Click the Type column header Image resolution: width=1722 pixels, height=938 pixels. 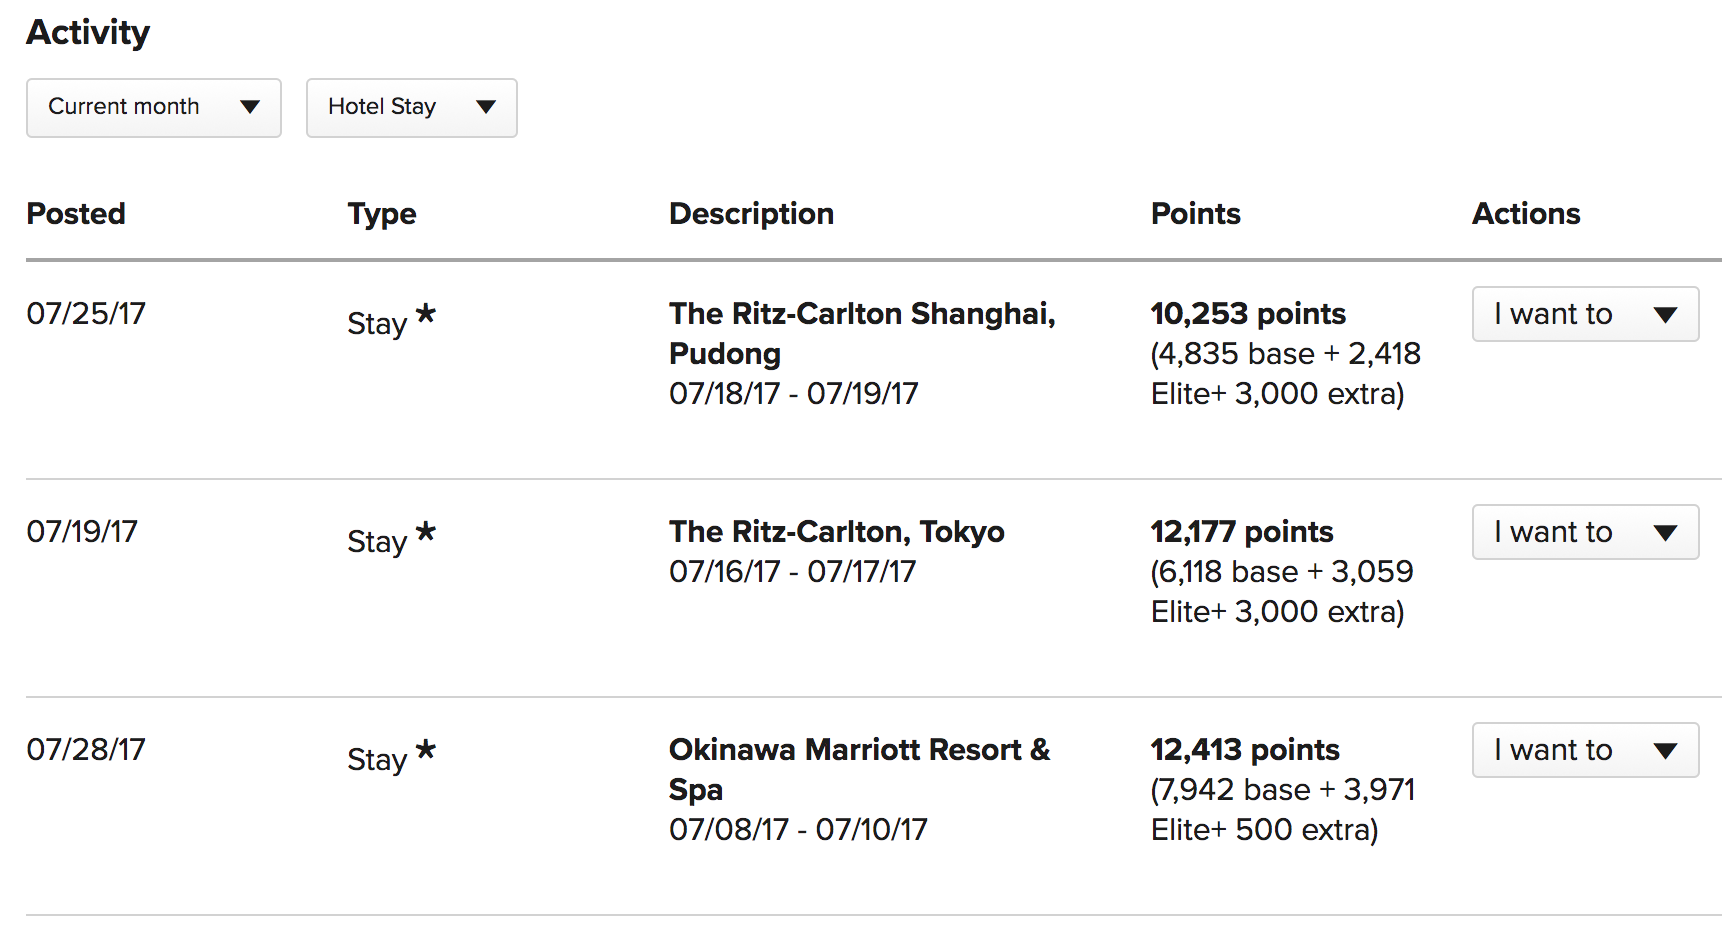pyautogui.click(x=382, y=214)
